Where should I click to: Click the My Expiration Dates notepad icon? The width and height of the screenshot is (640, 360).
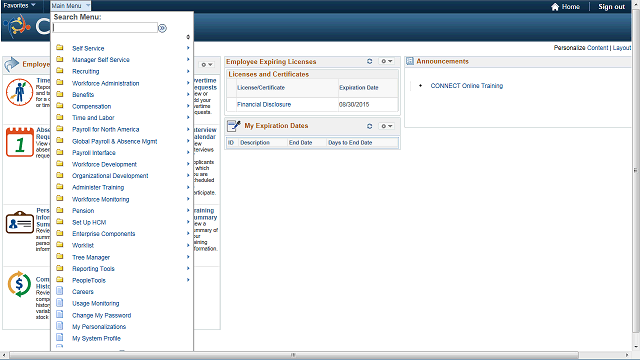coord(234,126)
